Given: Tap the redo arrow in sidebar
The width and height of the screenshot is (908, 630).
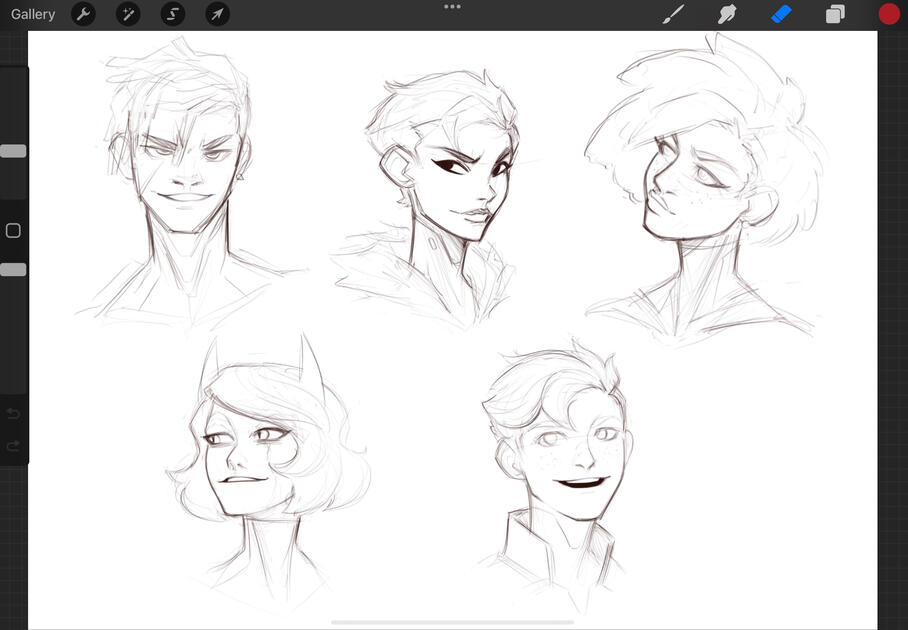Looking at the screenshot, I should pyautogui.click(x=13, y=446).
